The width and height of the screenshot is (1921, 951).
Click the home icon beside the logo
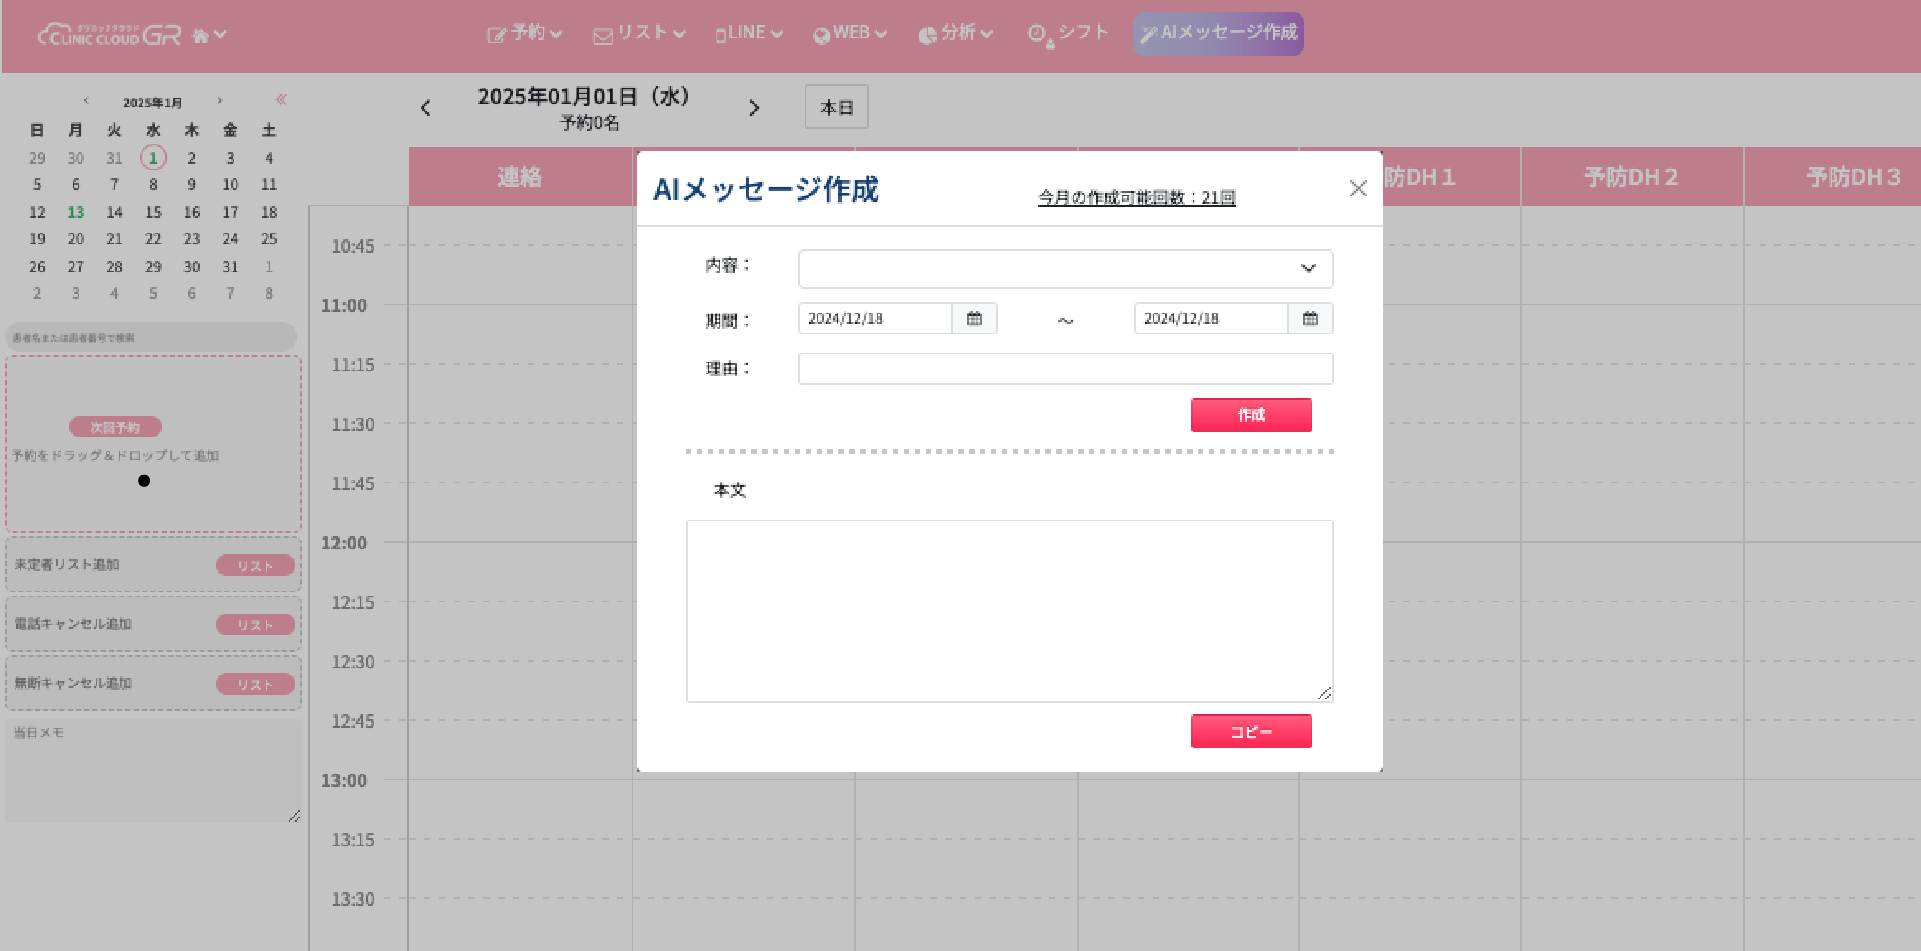point(201,36)
